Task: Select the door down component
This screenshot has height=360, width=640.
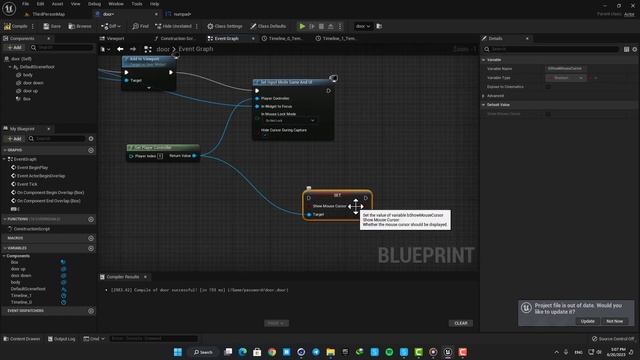Action: pyautogui.click(x=33, y=83)
